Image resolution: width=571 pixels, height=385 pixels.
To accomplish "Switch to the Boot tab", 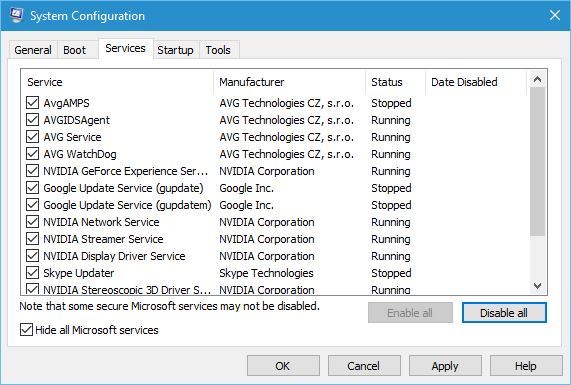I will click(x=74, y=50).
